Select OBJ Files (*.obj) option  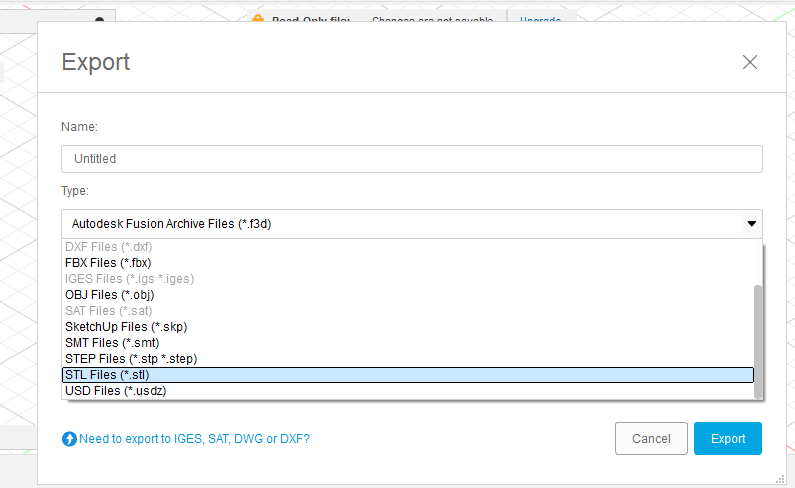point(109,295)
